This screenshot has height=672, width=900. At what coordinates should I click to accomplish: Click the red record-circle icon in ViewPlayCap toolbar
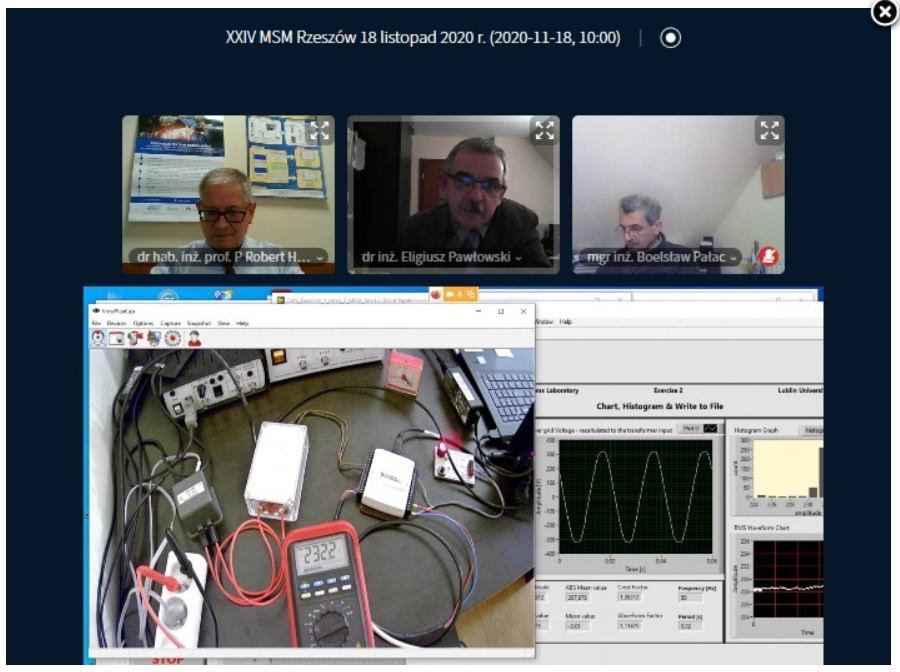tap(172, 339)
